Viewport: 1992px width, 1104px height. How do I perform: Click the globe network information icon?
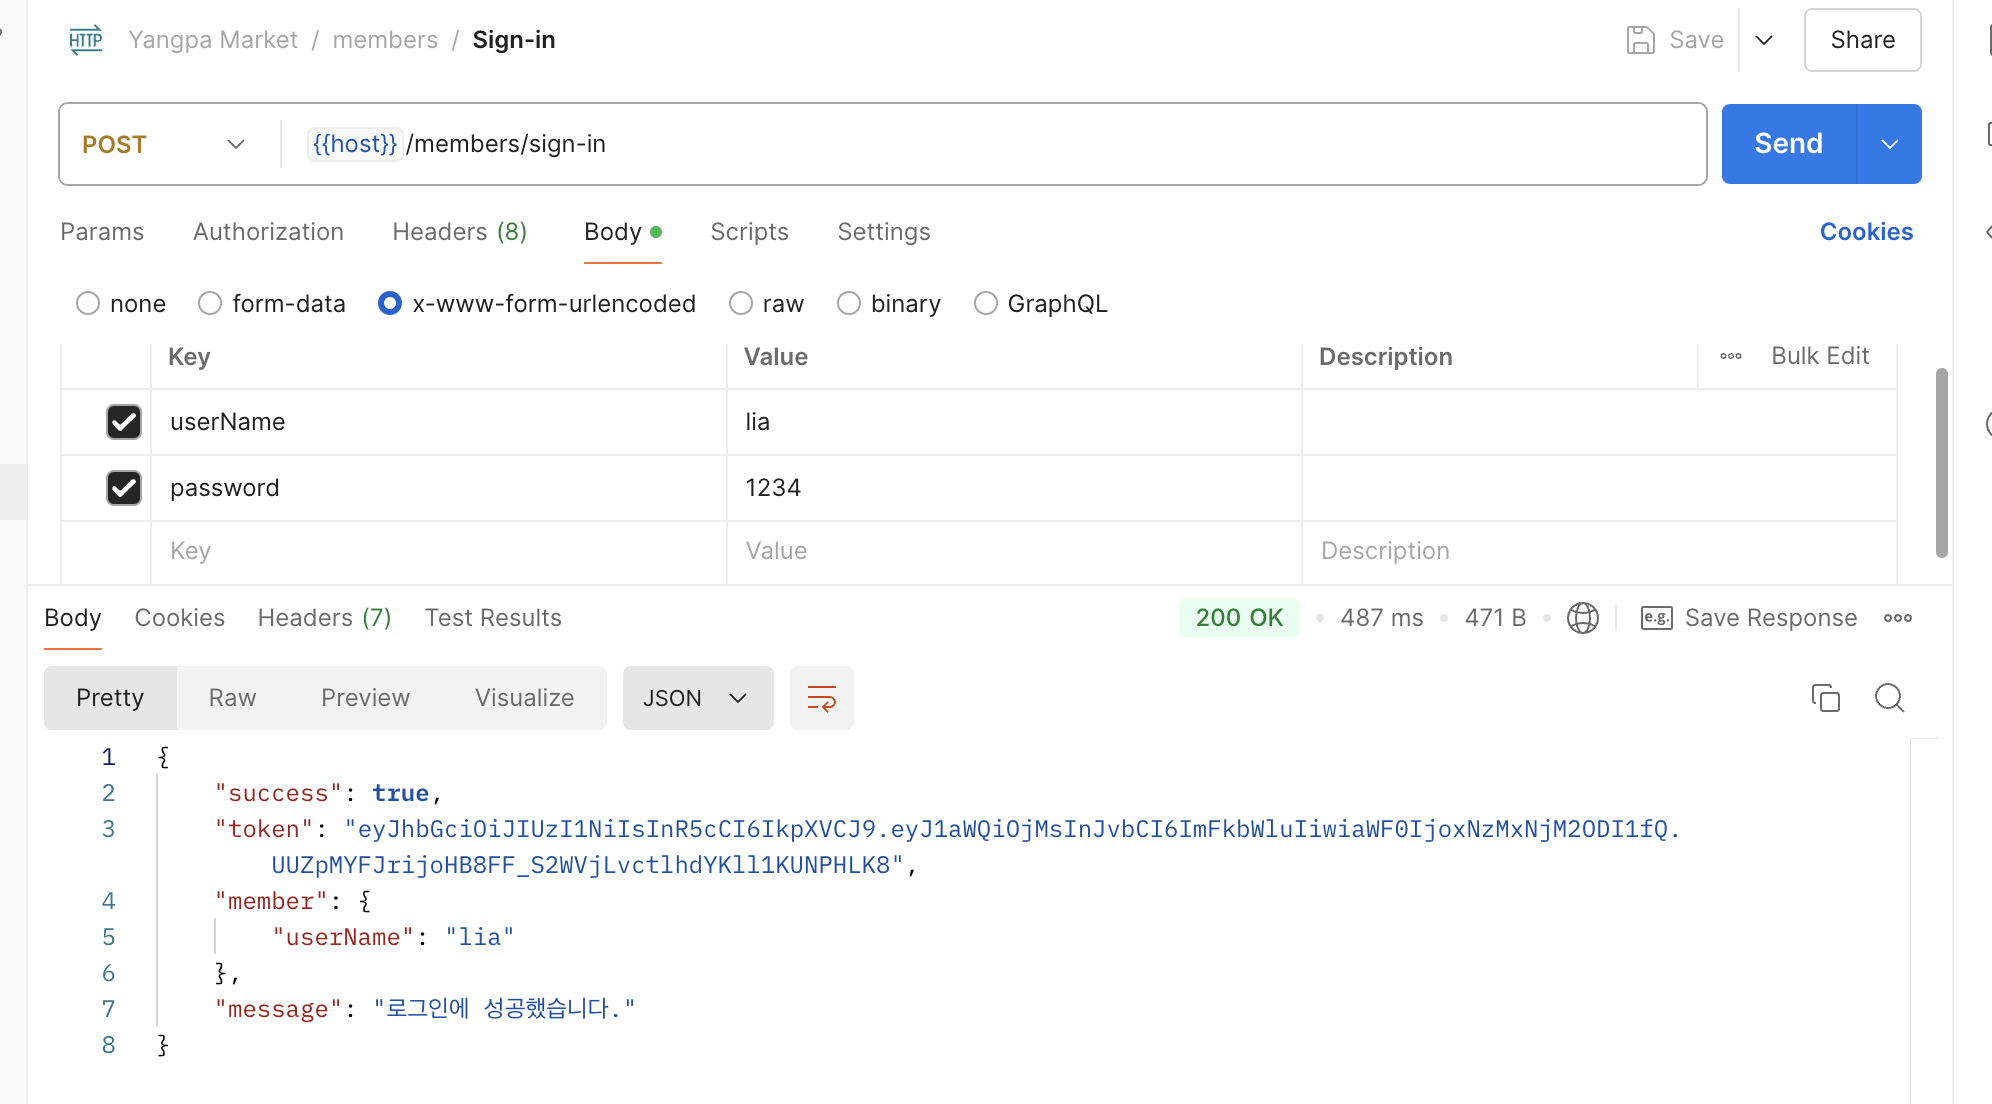(1582, 618)
